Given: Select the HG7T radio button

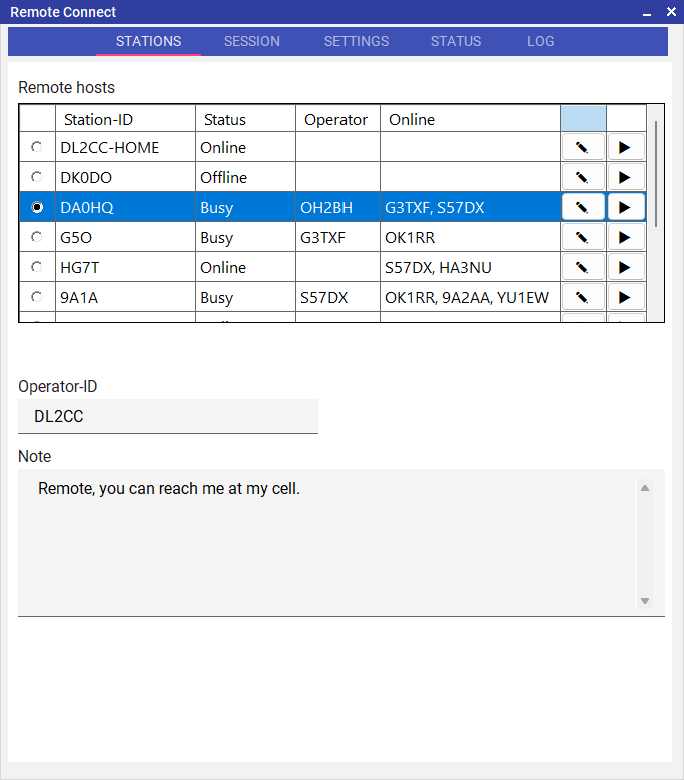Looking at the screenshot, I should pos(37,267).
